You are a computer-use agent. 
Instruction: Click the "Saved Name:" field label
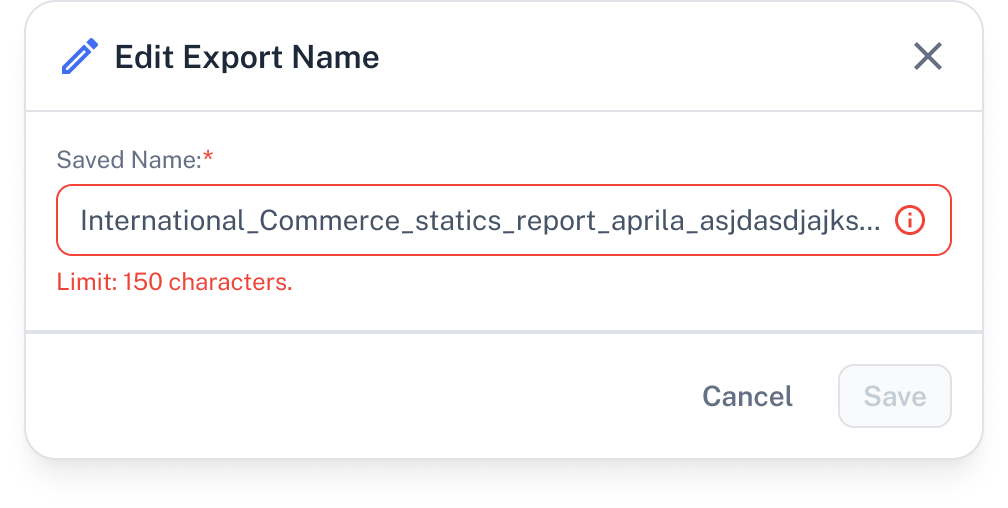129,159
